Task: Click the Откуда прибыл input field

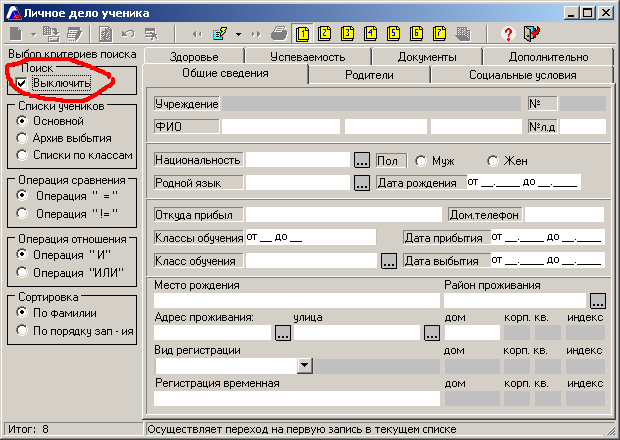Action: click(344, 215)
